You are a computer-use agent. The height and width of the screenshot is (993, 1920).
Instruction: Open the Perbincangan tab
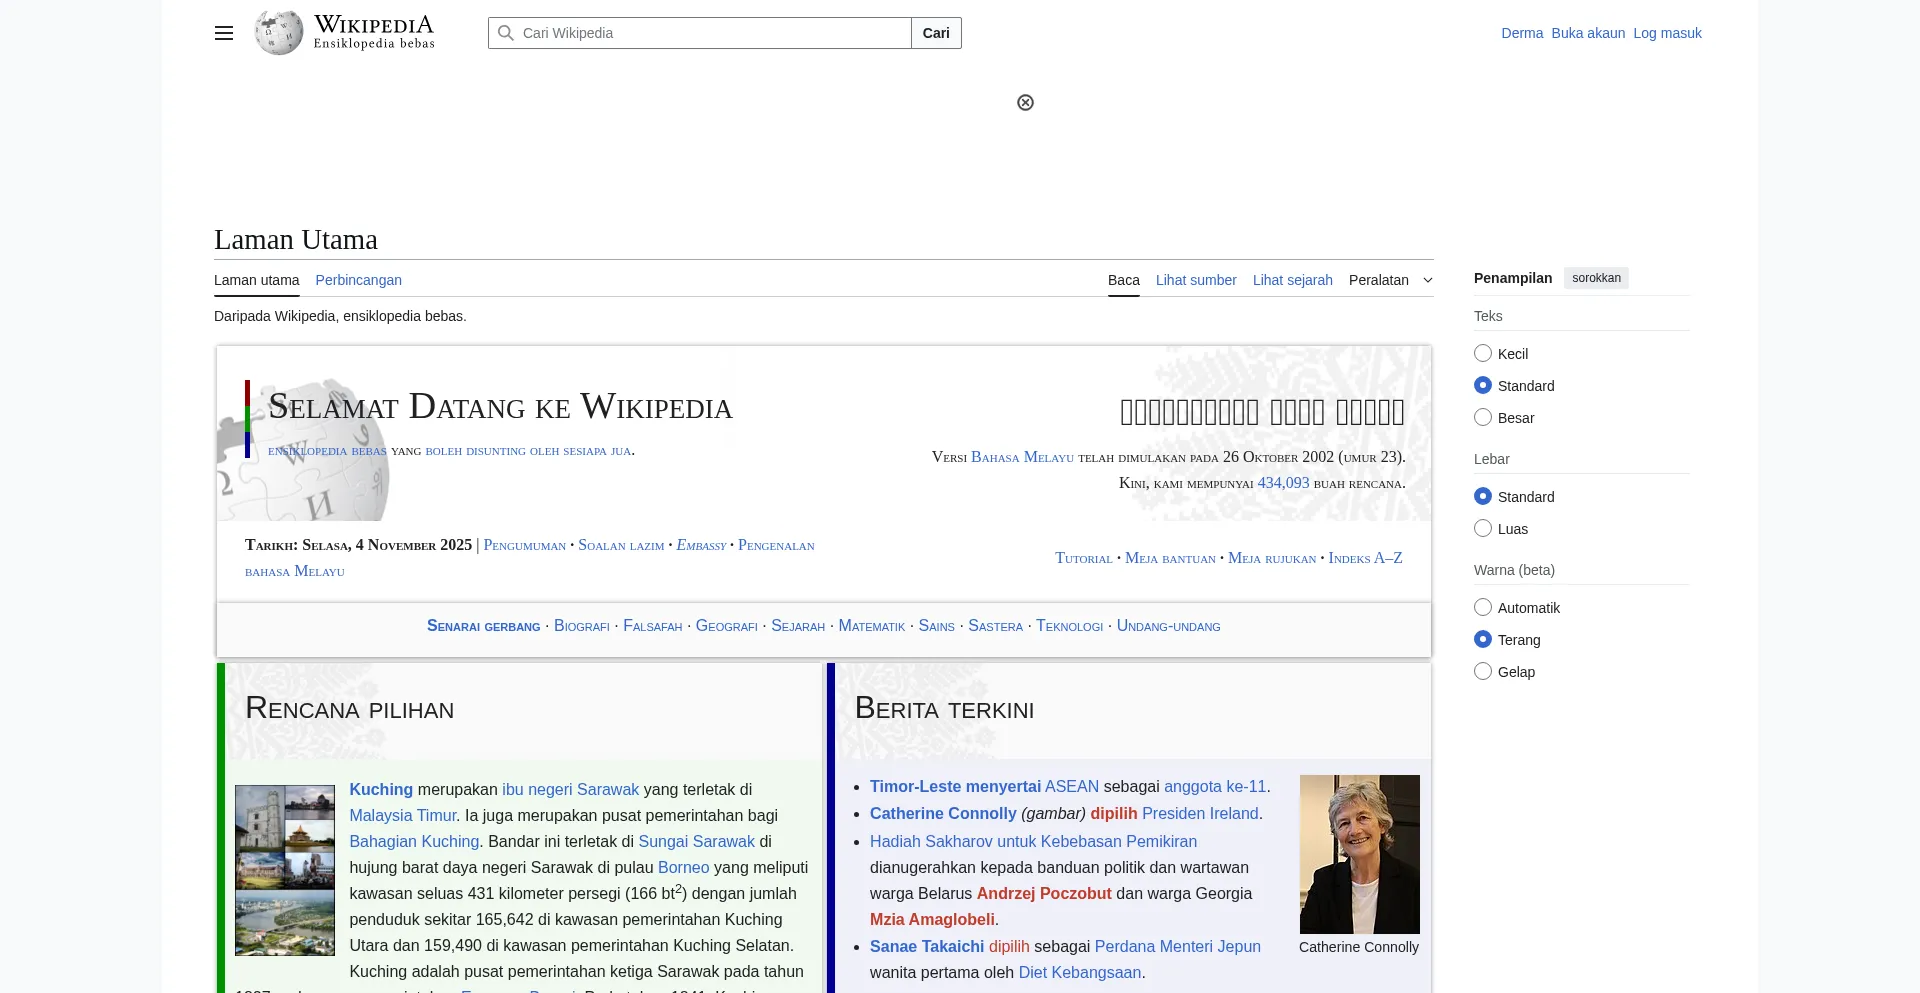[358, 280]
